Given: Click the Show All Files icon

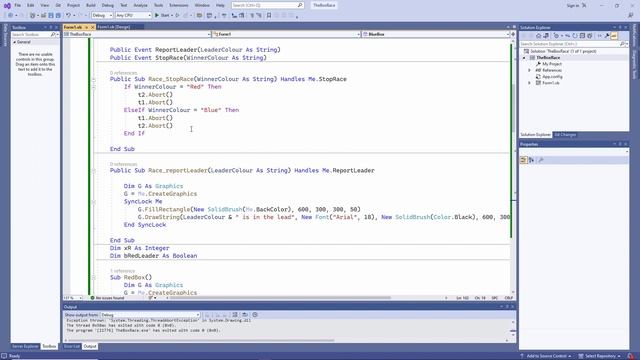Looking at the screenshot, I should [x=590, y=36].
